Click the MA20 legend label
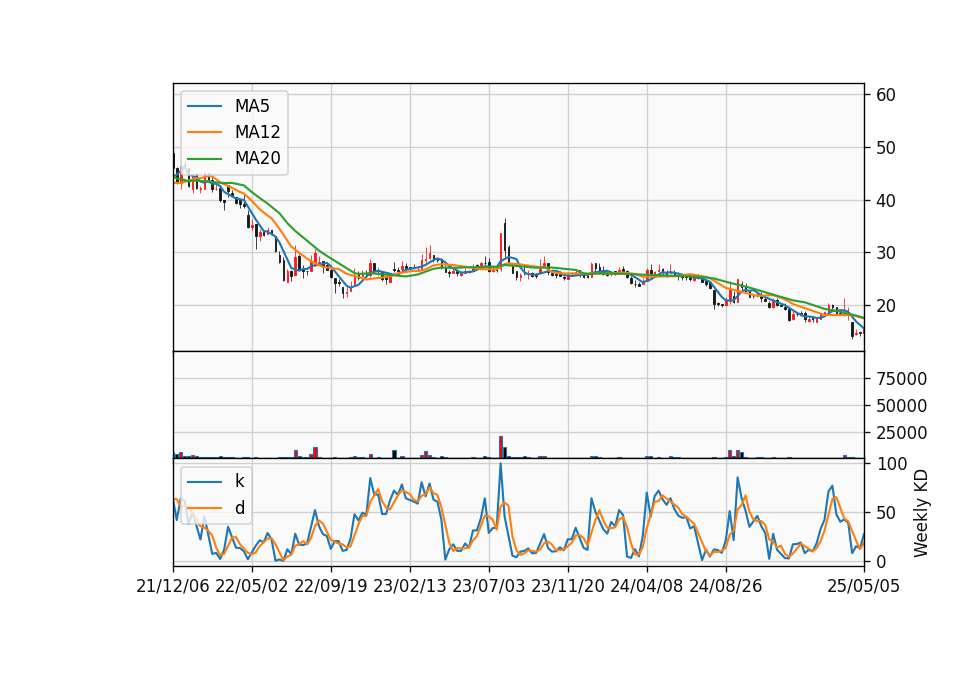 [x=257, y=158]
